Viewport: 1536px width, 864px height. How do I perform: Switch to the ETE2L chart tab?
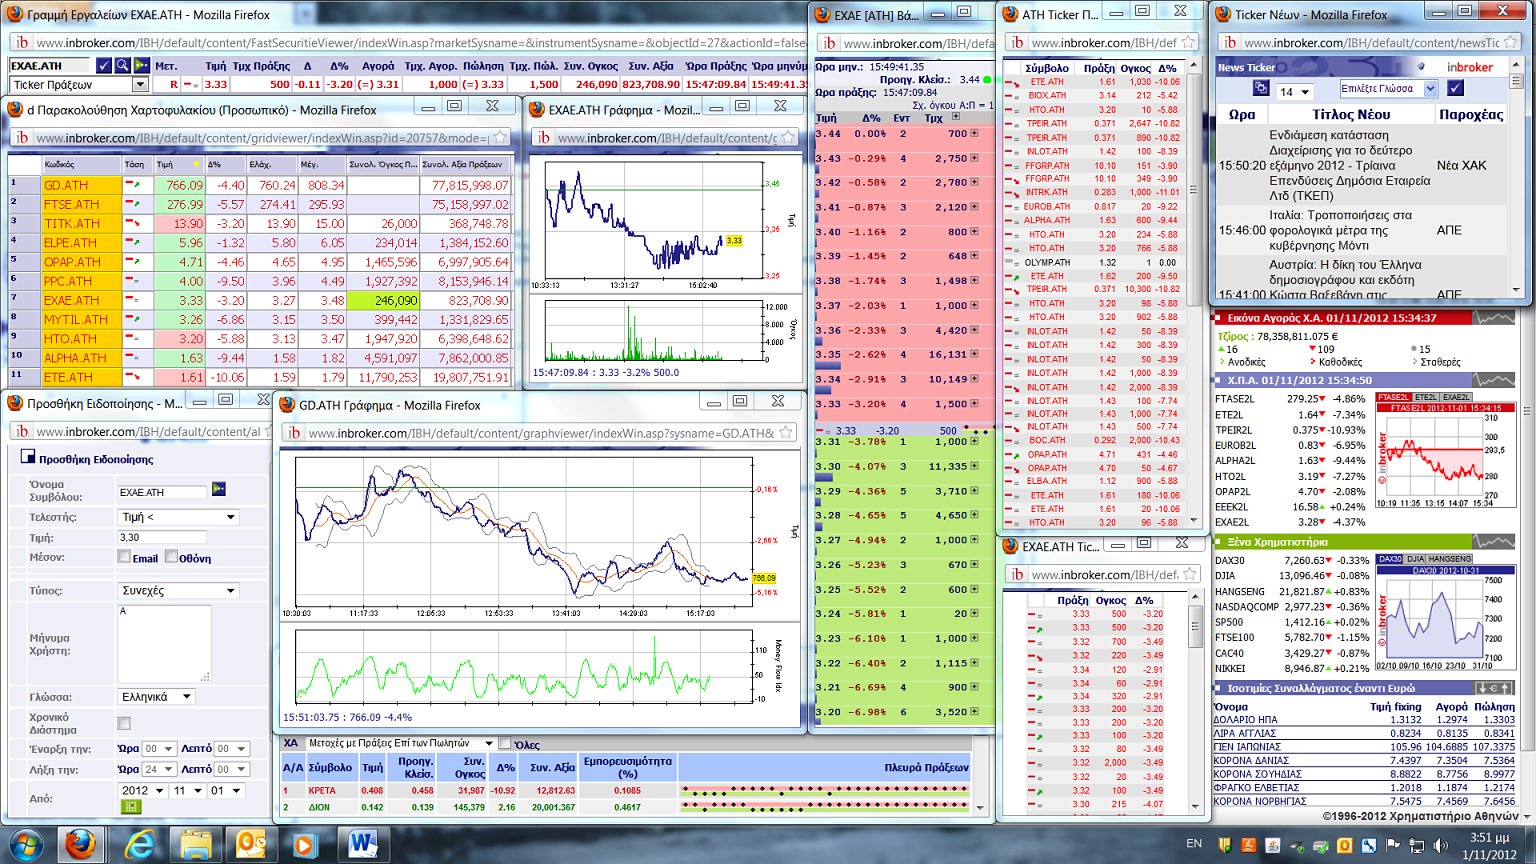click(x=1426, y=397)
